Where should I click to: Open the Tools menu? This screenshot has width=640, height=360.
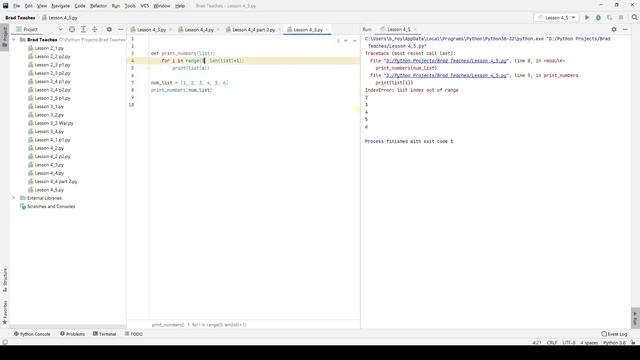(130, 6)
